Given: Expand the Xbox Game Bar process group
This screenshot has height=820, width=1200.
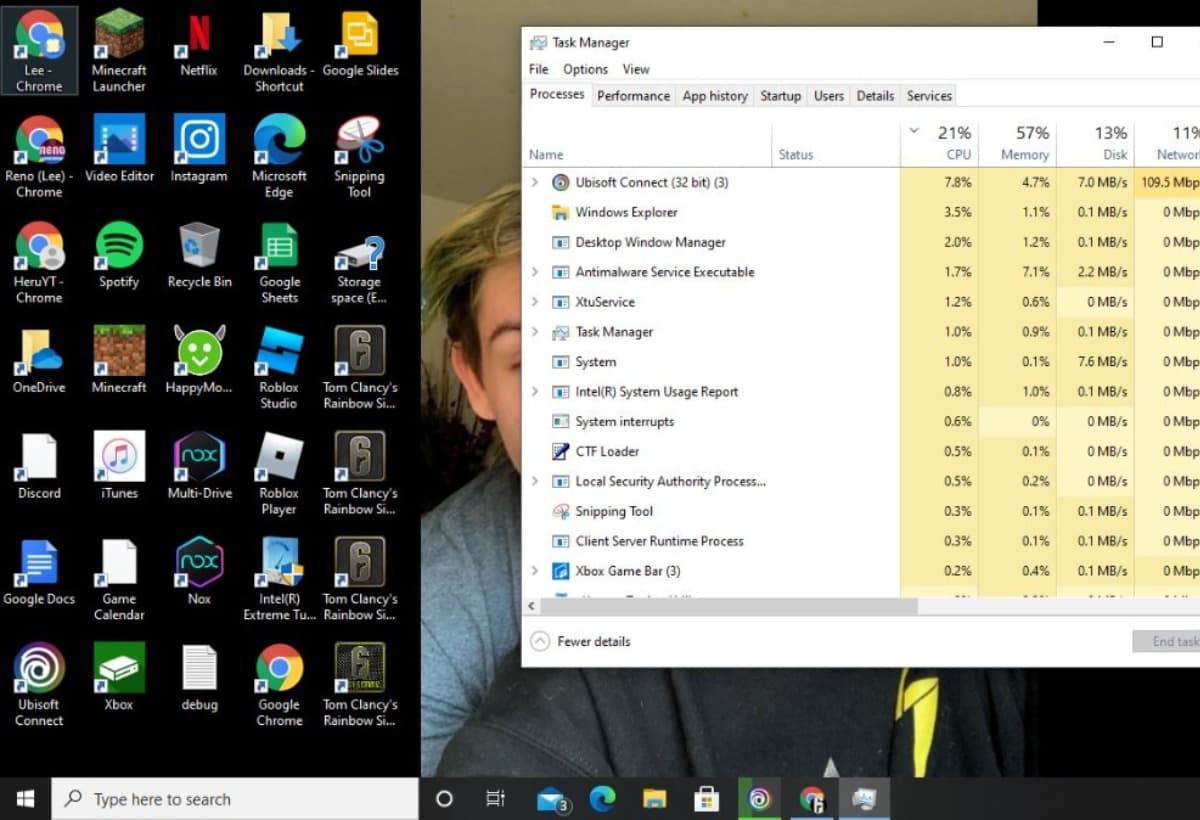Looking at the screenshot, I should click(534, 571).
